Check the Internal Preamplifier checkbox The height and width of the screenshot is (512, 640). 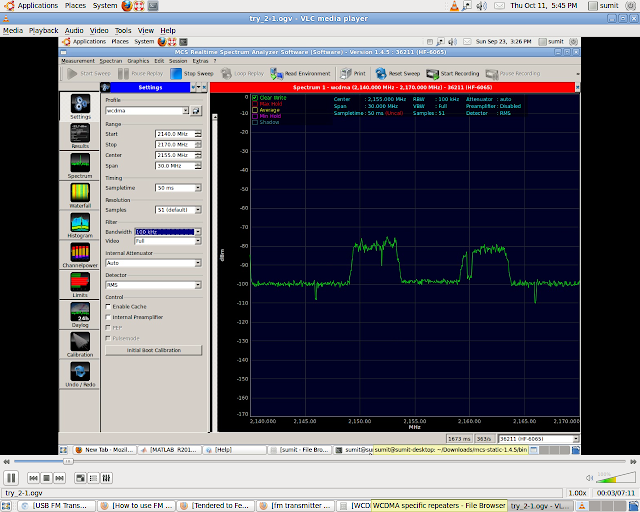108,317
